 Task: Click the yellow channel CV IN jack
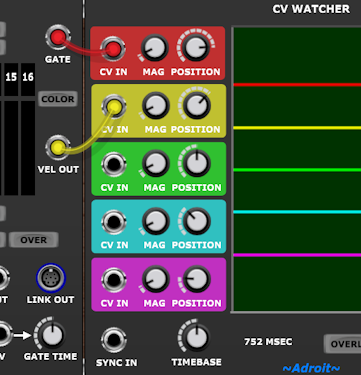(114, 107)
